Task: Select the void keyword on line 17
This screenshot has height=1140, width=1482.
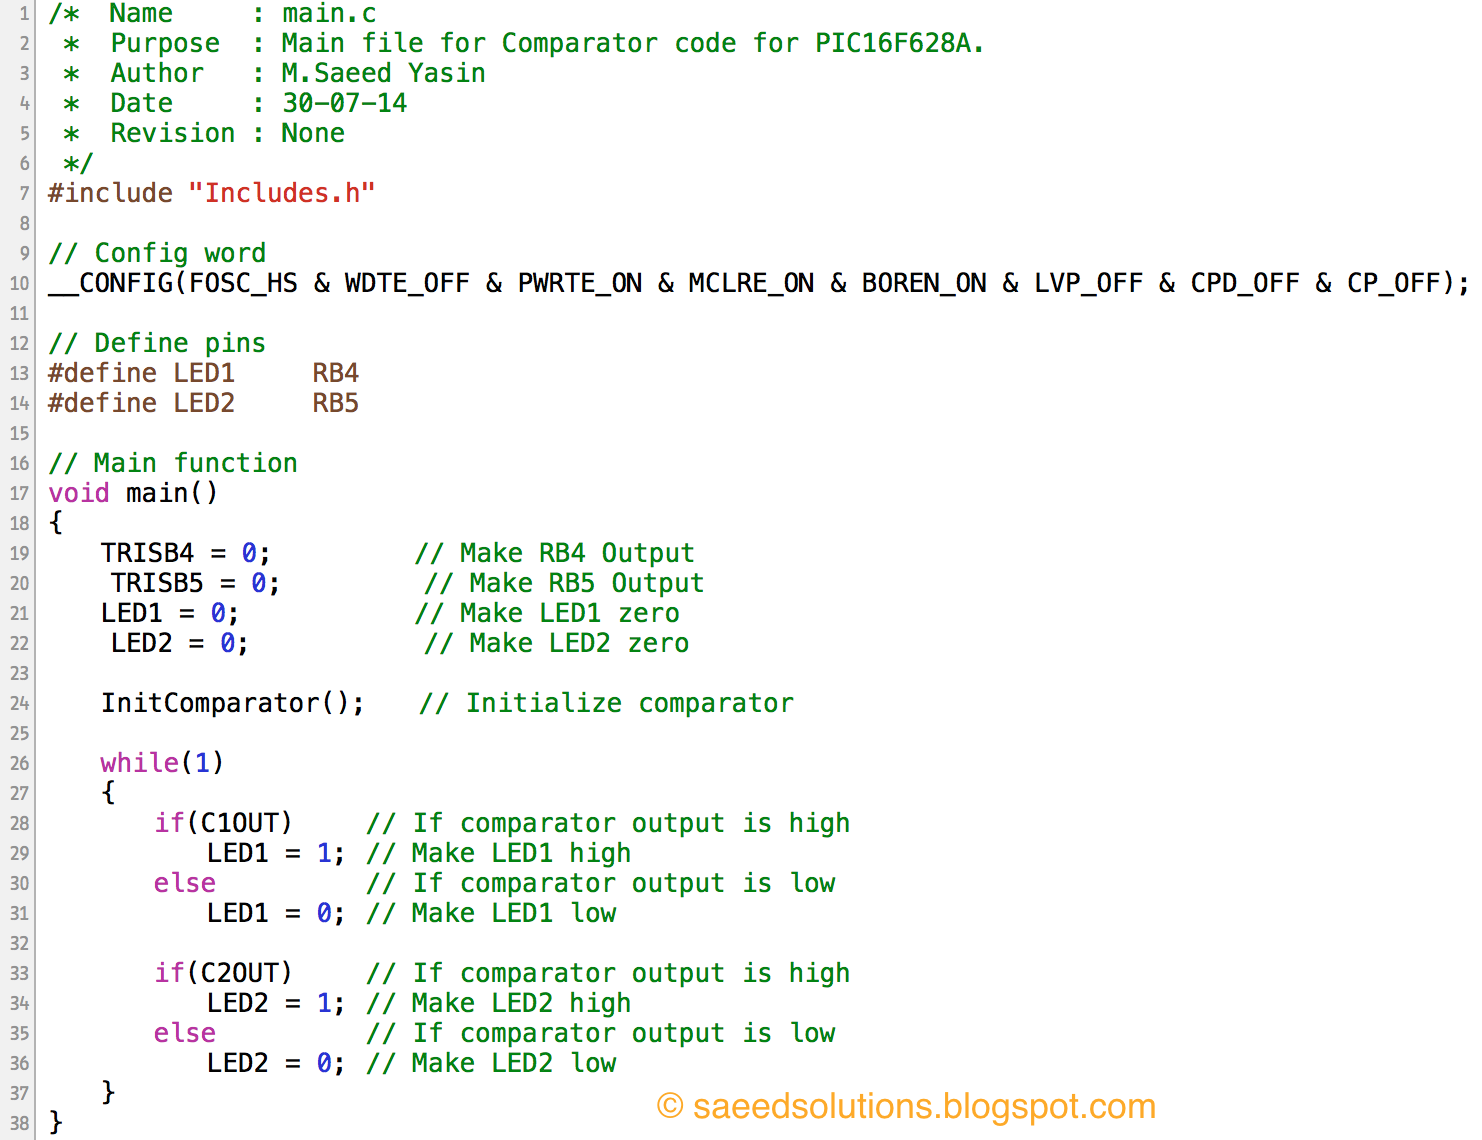Action: tap(78, 492)
